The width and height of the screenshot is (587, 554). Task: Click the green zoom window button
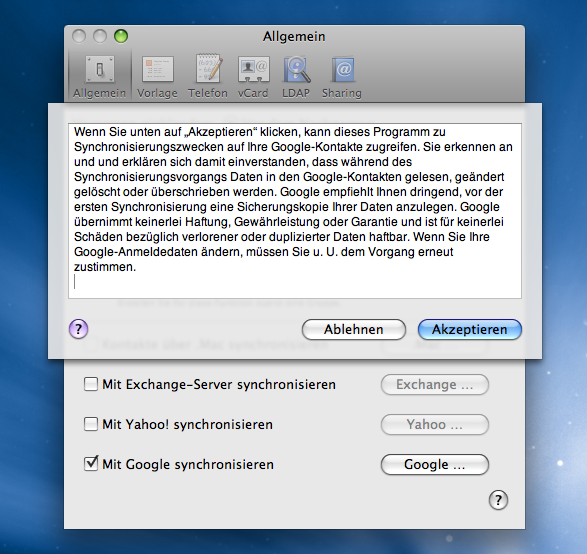[121, 36]
